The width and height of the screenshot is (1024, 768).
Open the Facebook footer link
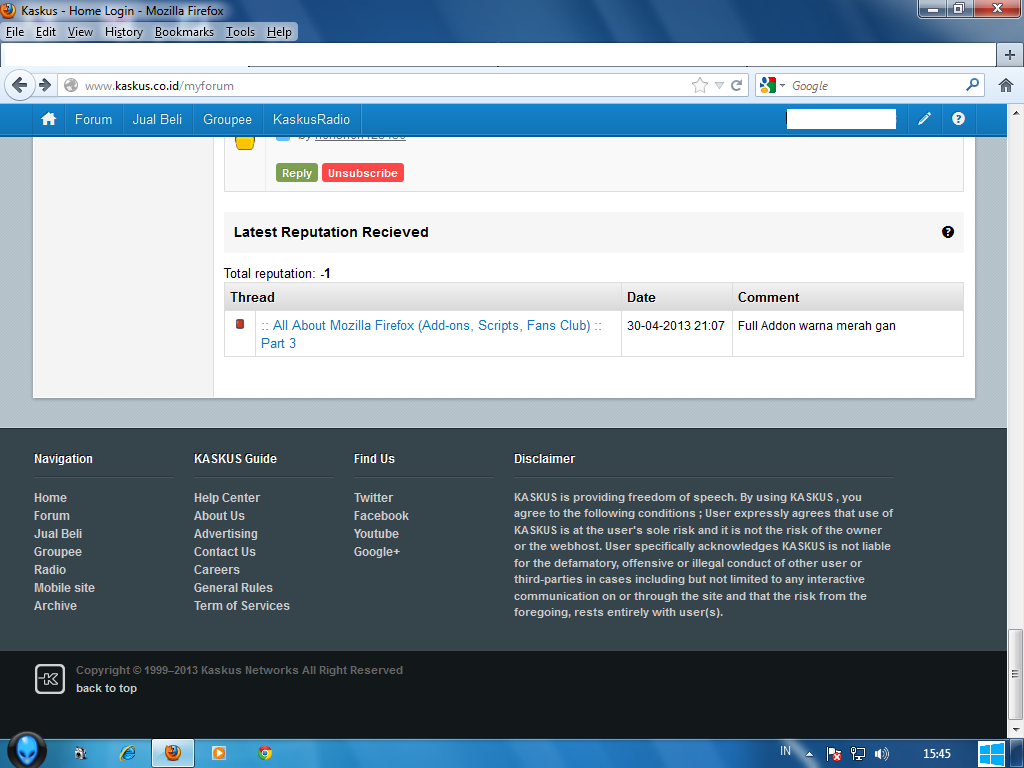click(x=381, y=516)
